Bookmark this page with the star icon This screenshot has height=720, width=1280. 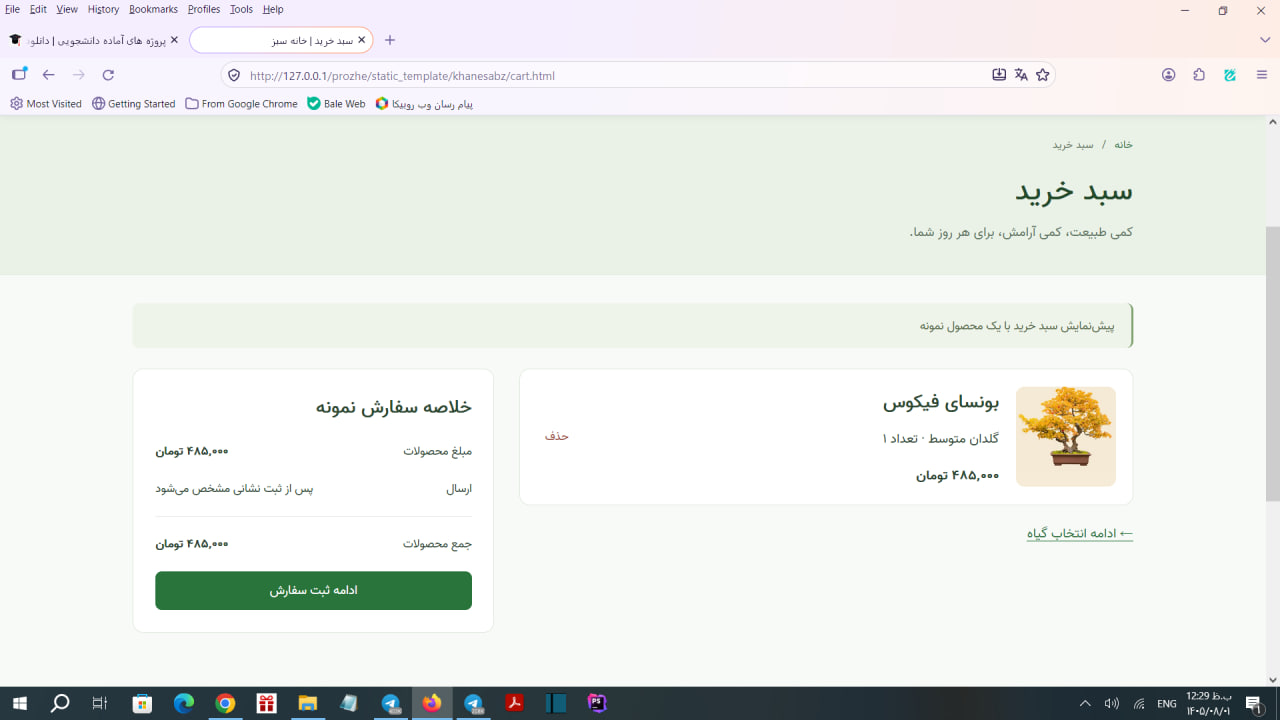click(x=1043, y=75)
